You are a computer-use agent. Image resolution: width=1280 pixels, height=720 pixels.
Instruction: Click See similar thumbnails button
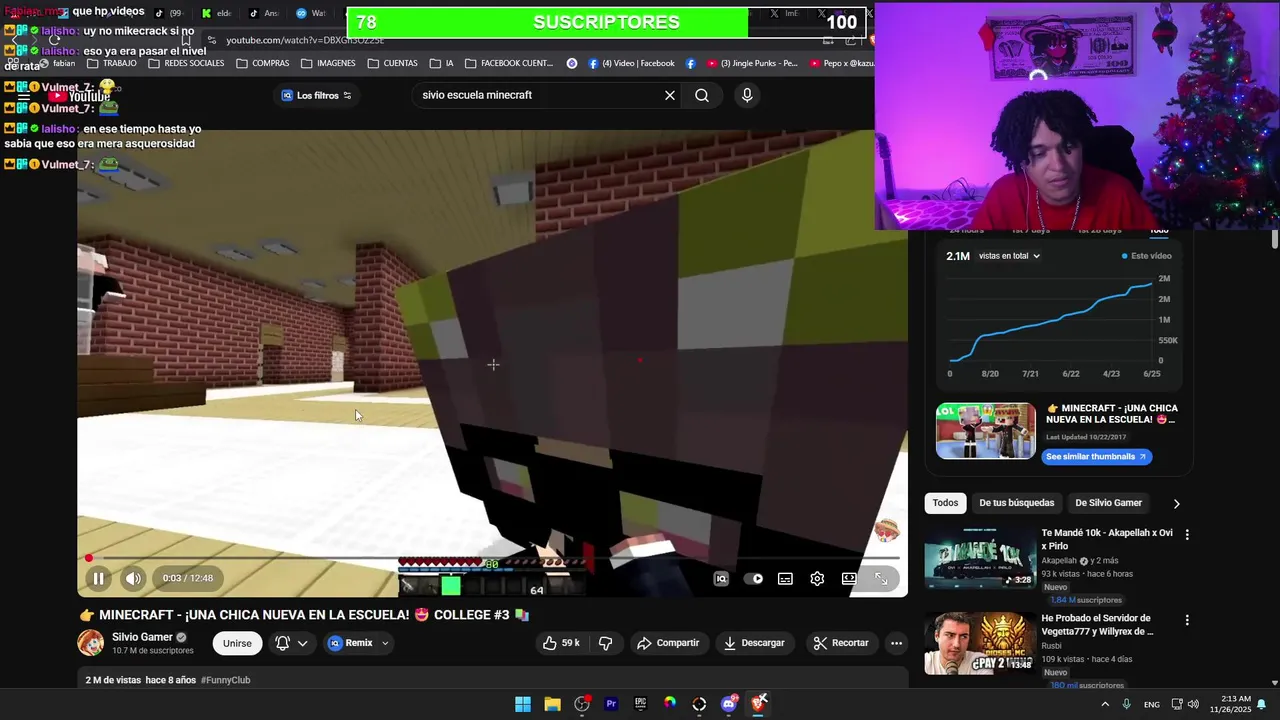coord(1096,457)
